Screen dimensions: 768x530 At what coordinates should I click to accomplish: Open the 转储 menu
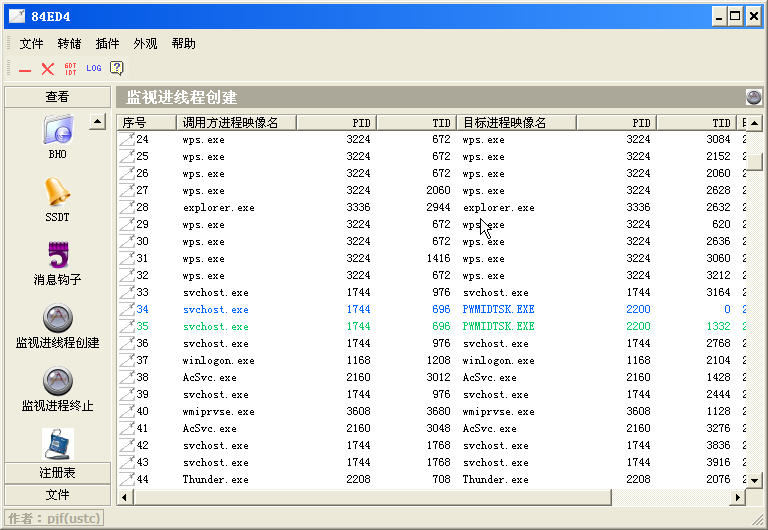[69, 44]
